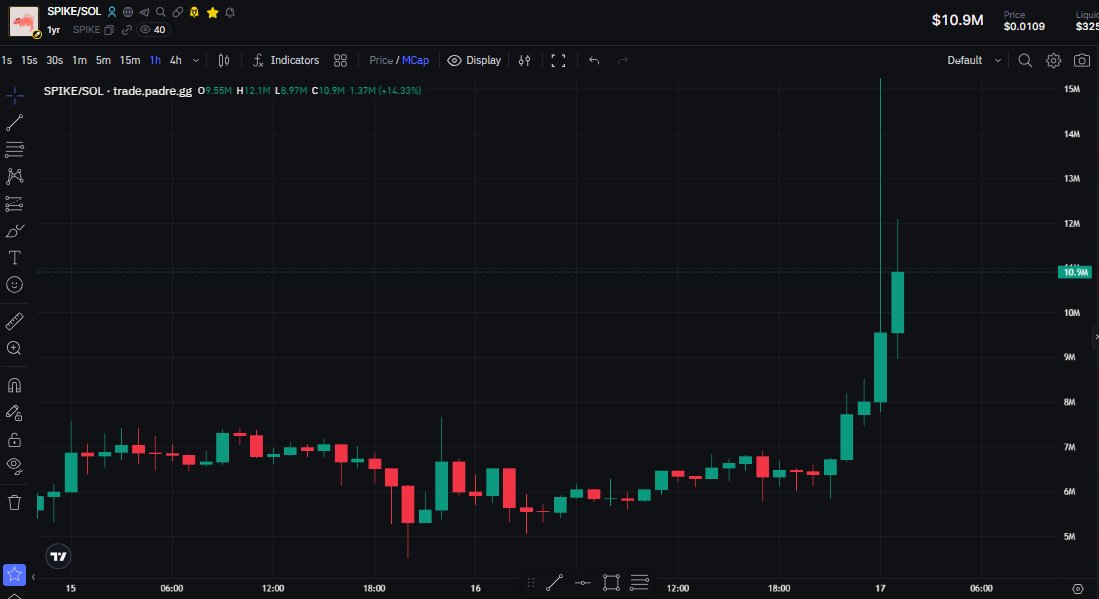Click the 10.9M current price label on axis
The height and width of the screenshot is (599, 1099).
[x=1074, y=272]
